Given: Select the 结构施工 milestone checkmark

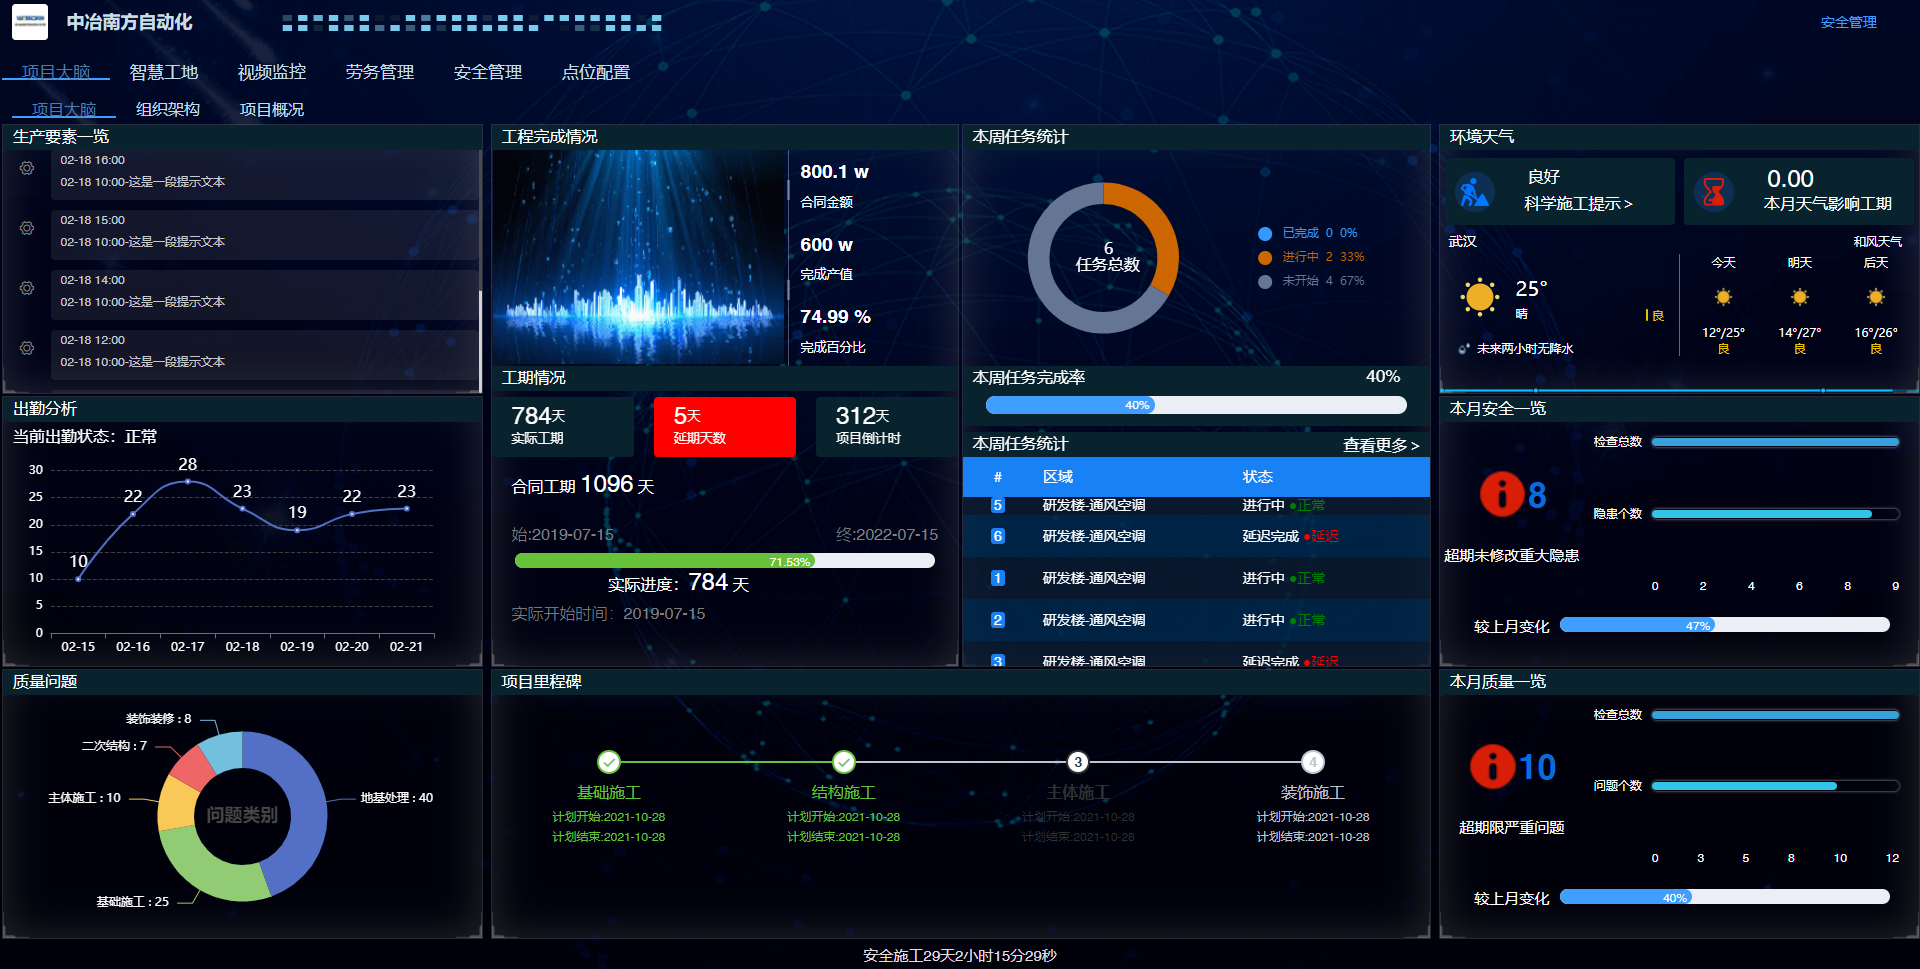Looking at the screenshot, I should coord(844,762).
